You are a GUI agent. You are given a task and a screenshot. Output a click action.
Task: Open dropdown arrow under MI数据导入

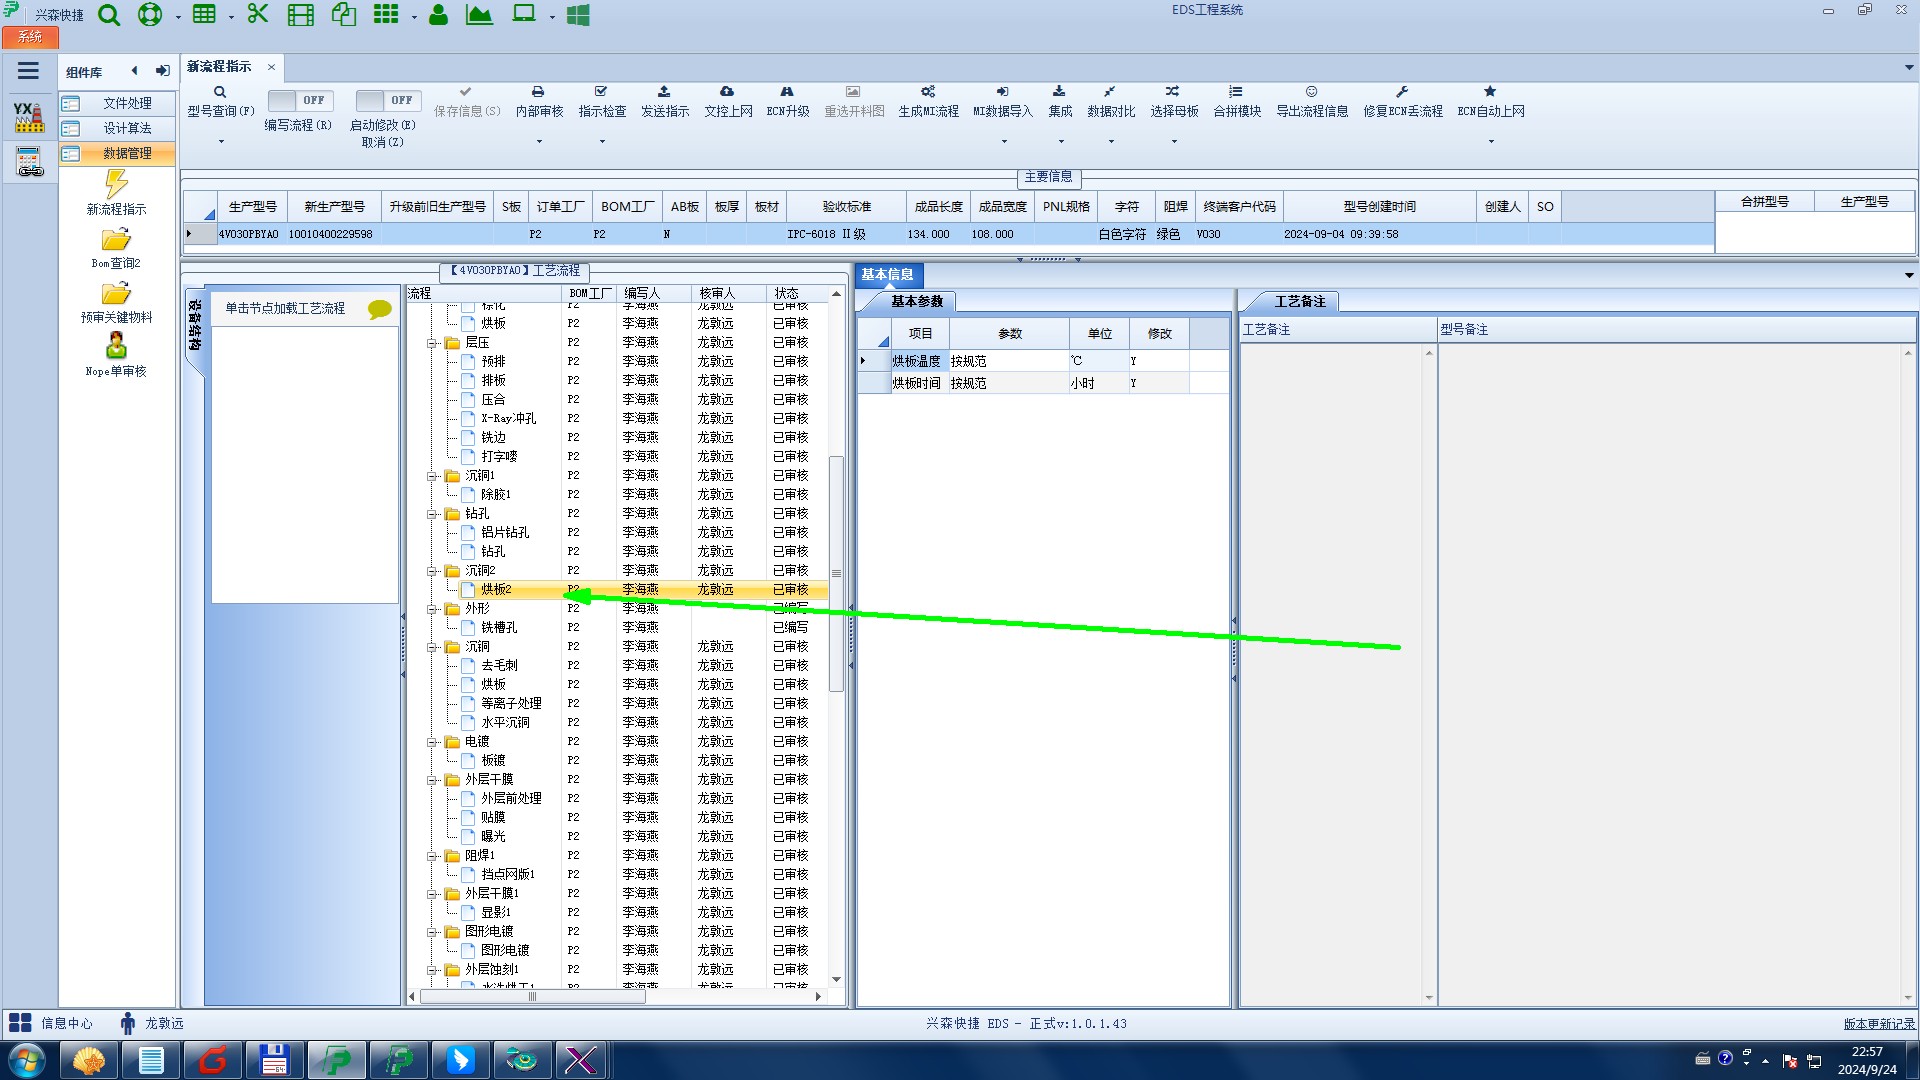(x=1004, y=141)
